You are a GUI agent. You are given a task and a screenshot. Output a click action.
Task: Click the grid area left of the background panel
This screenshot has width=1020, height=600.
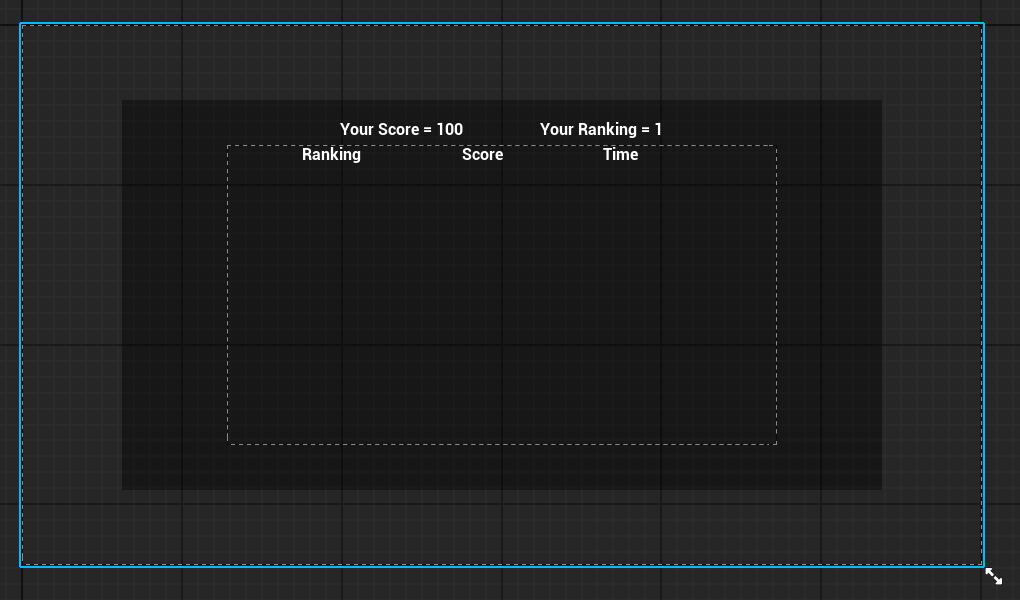[70, 300]
